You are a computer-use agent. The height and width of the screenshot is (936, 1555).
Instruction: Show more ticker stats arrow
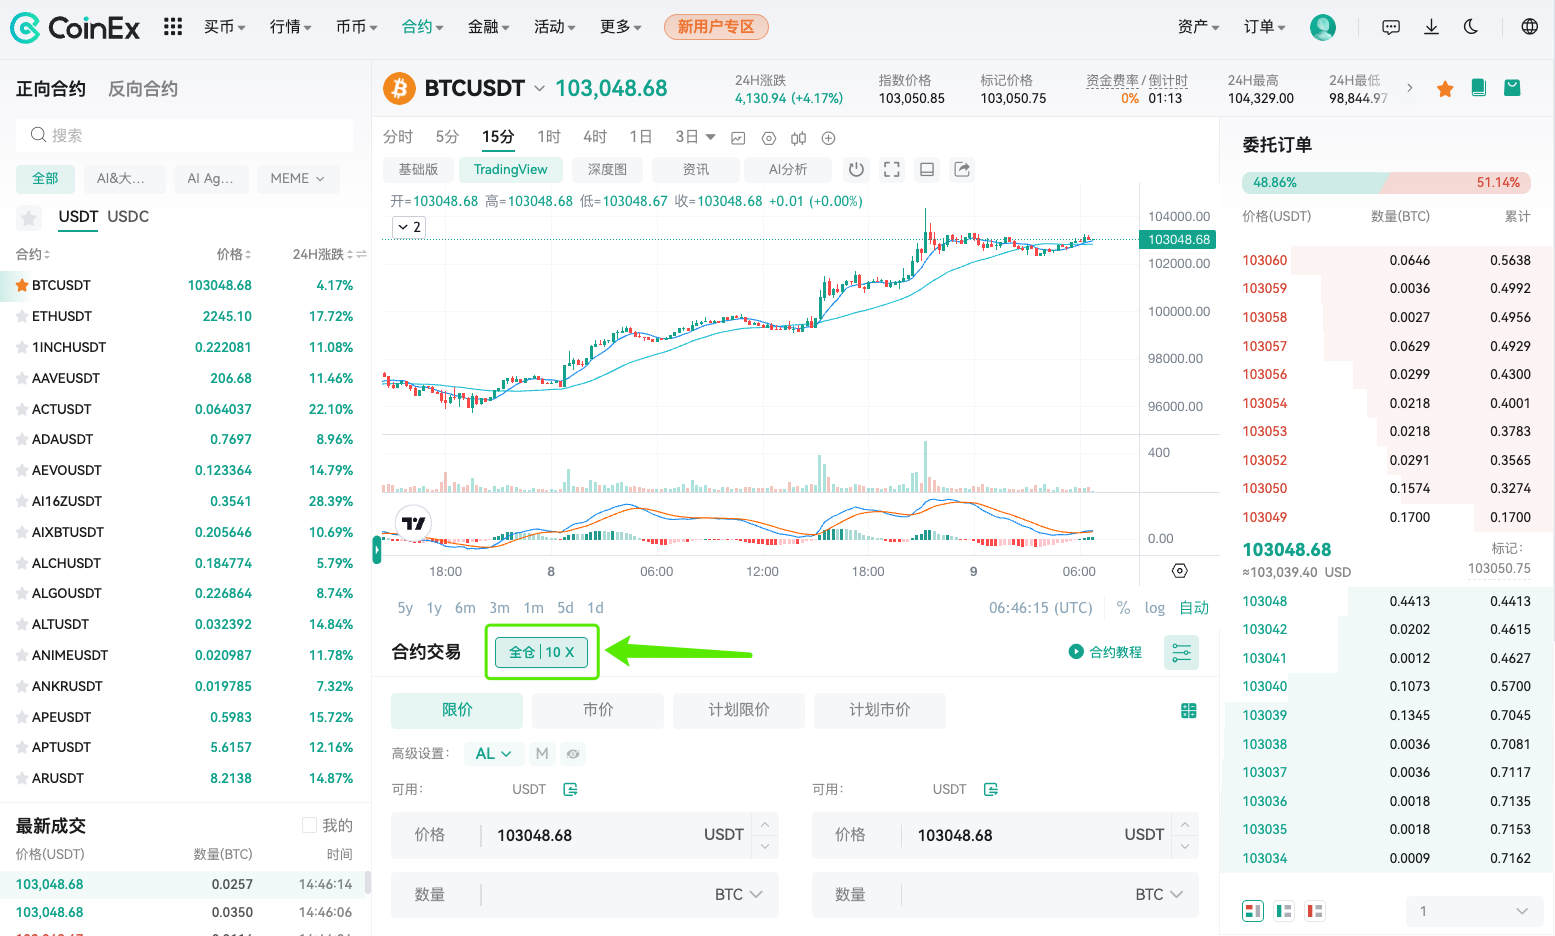point(1410,88)
